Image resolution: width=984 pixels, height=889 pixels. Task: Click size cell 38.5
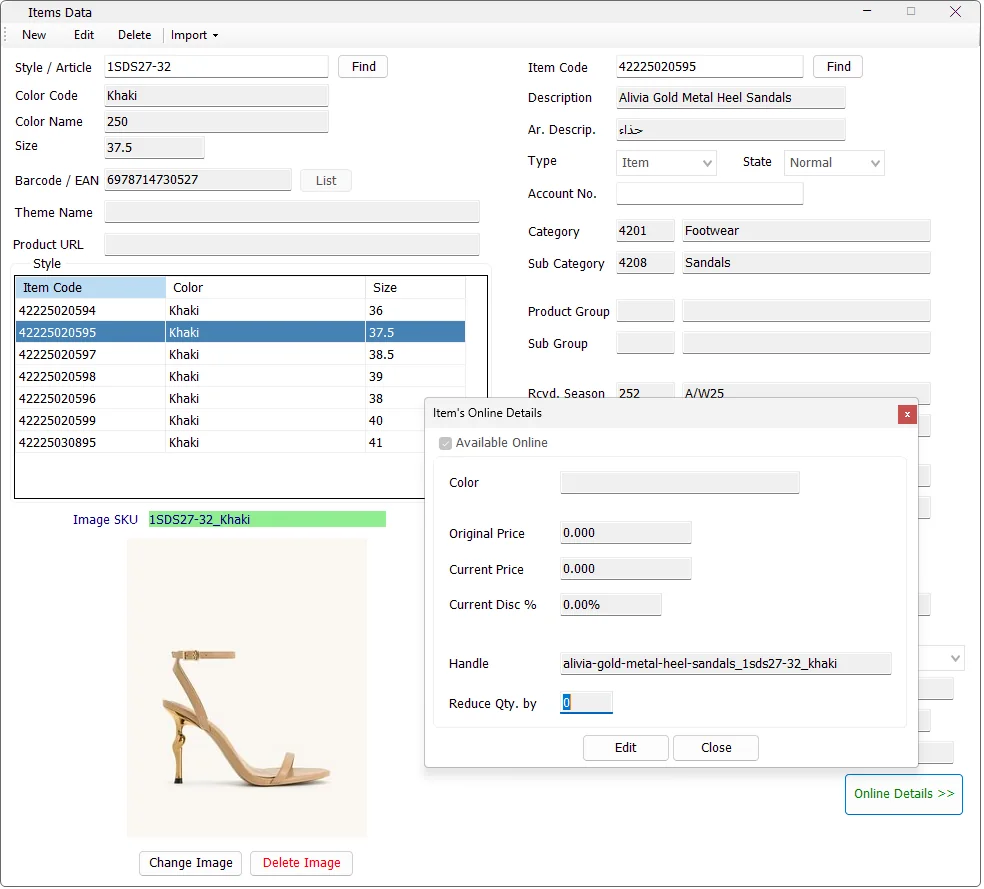point(415,355)
